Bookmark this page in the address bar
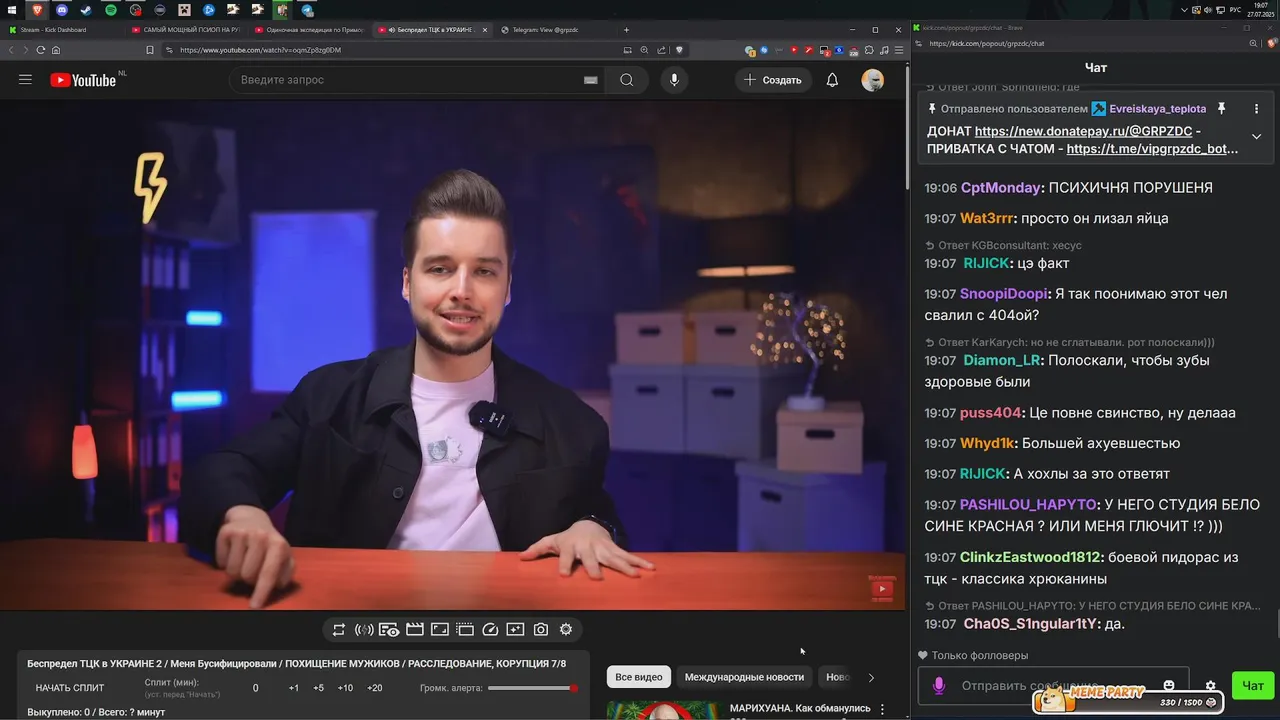This screenshot has height=720, width=1280. tap(150, 50)
